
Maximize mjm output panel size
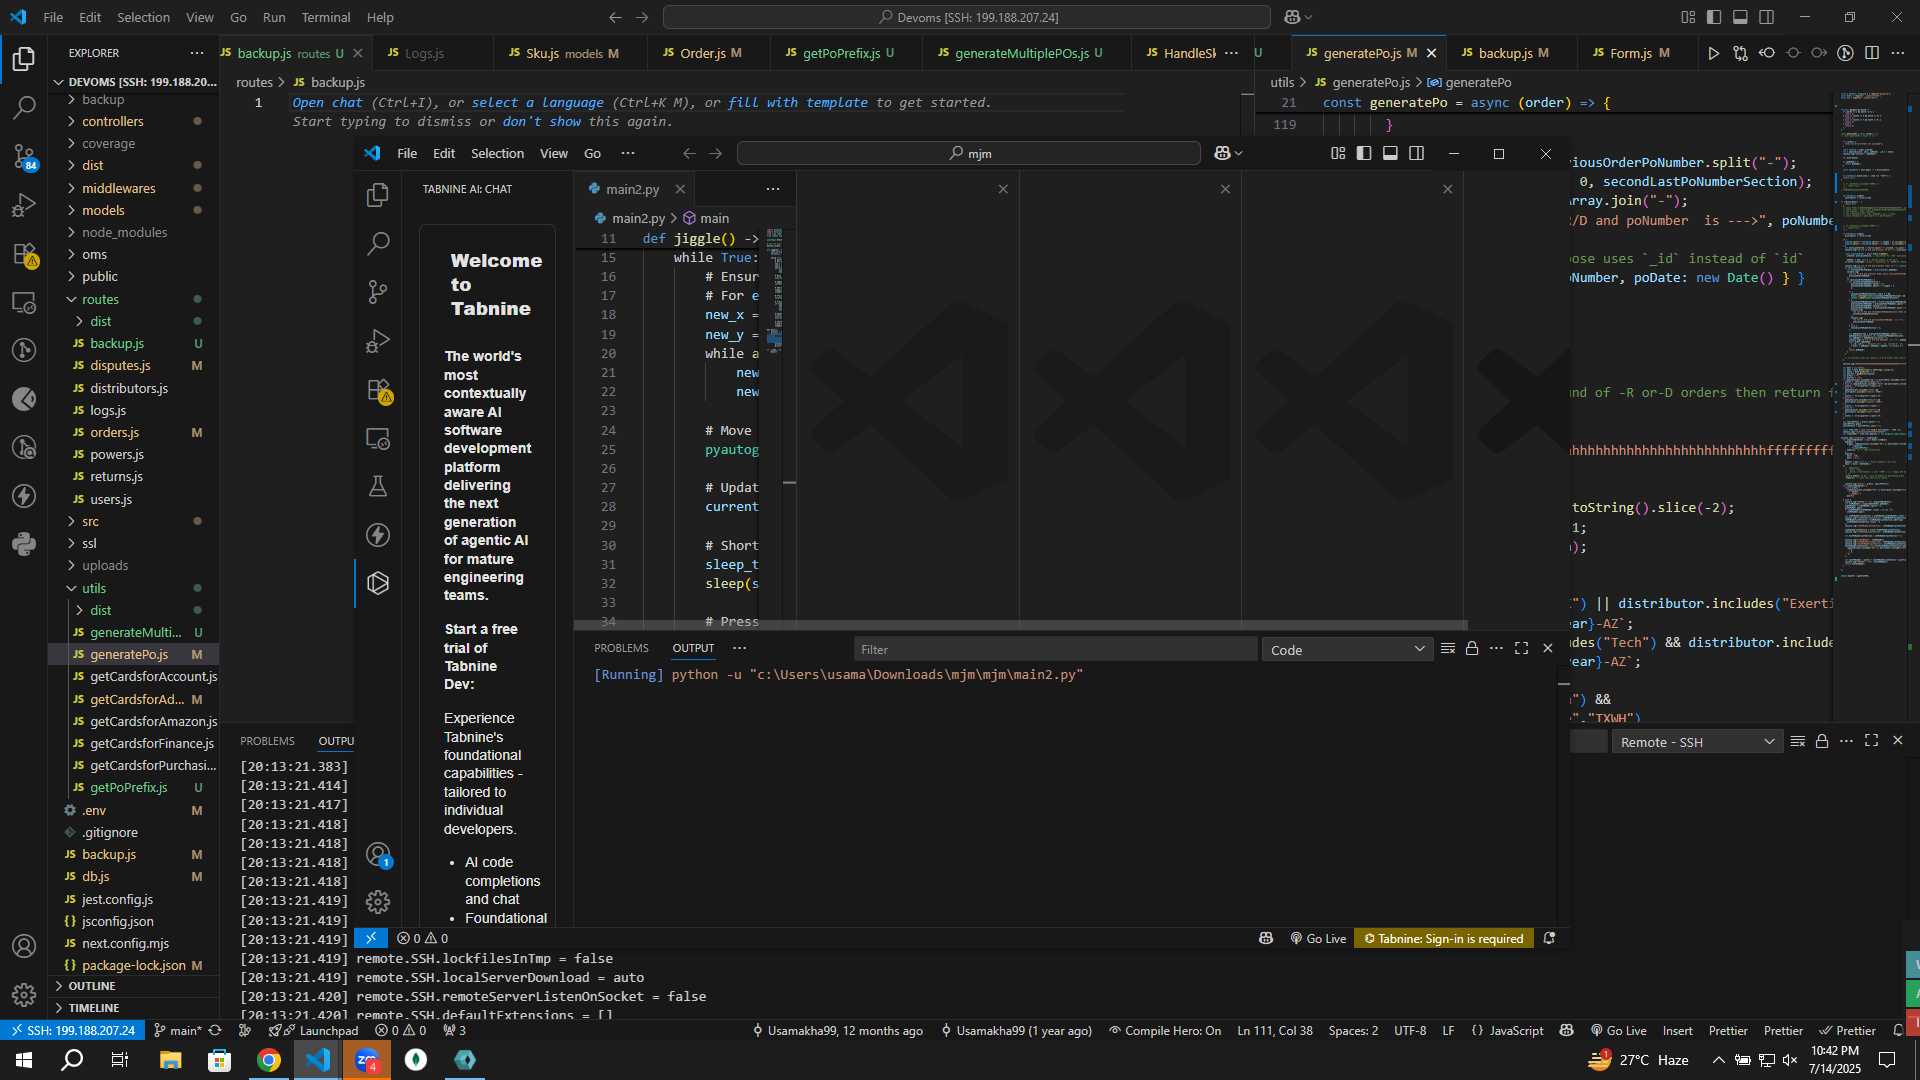coord(1521,649)
